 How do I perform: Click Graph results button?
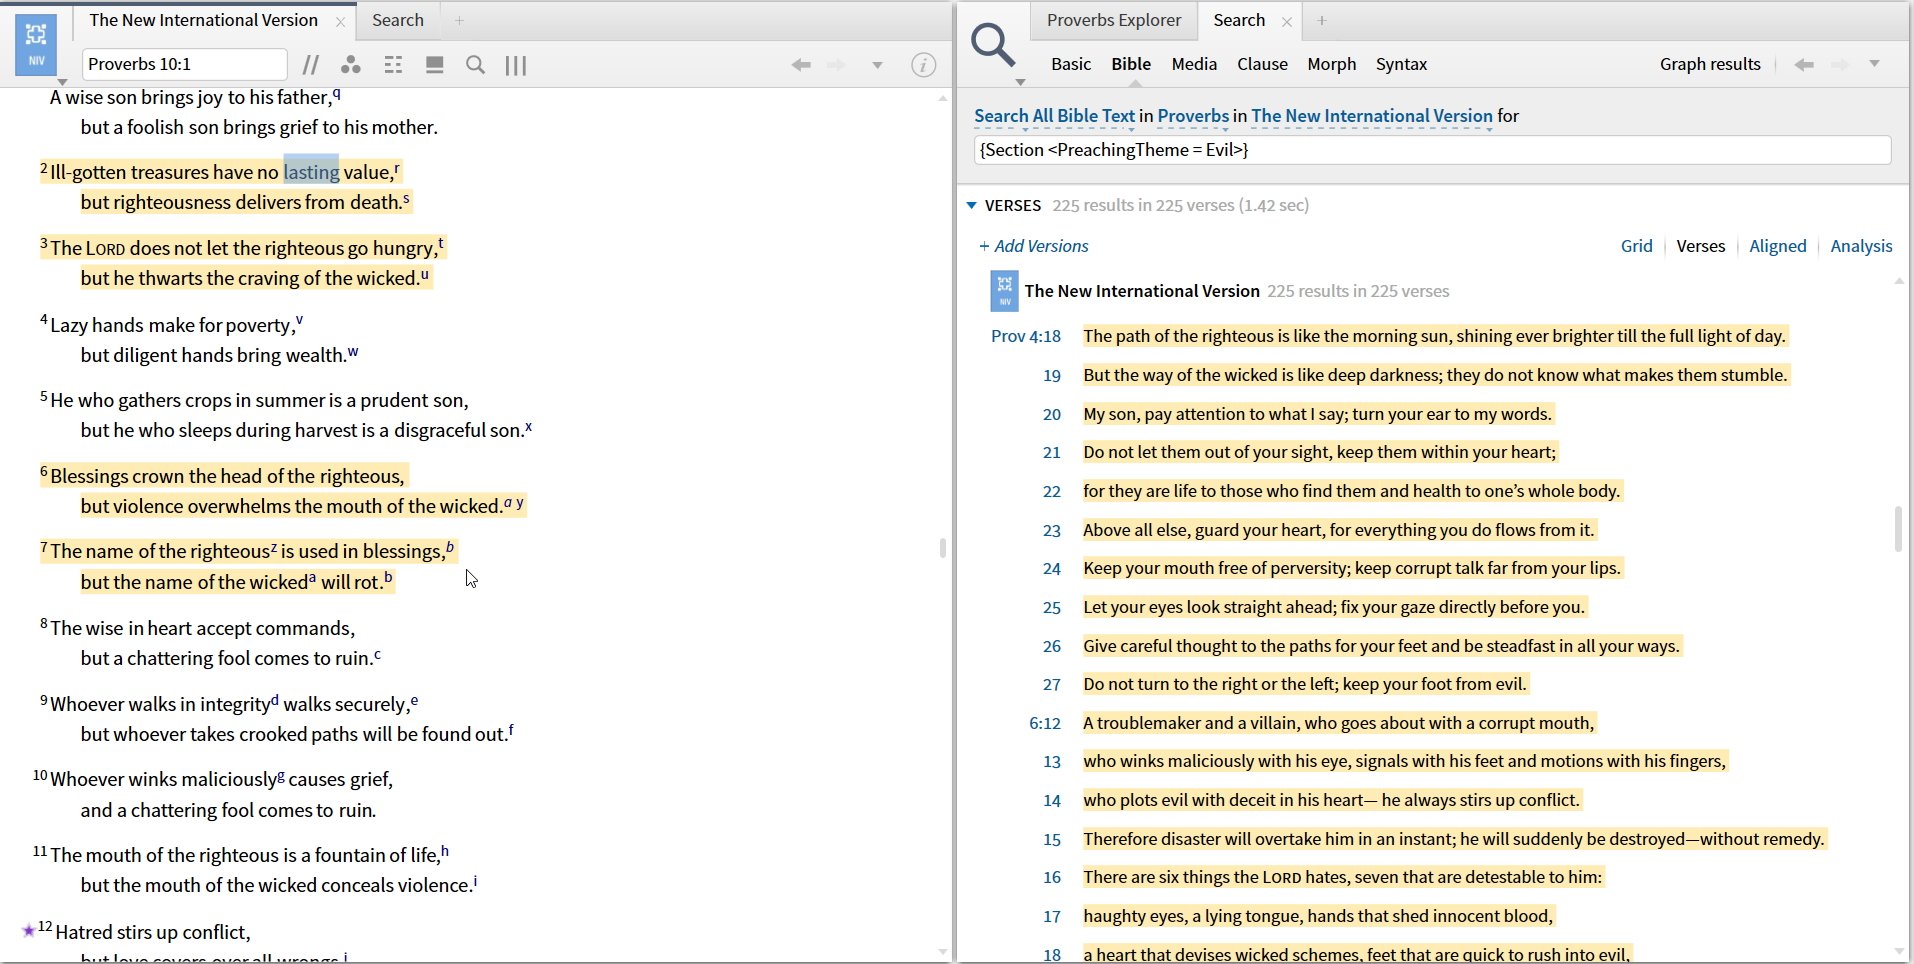tap(1710, 64)
